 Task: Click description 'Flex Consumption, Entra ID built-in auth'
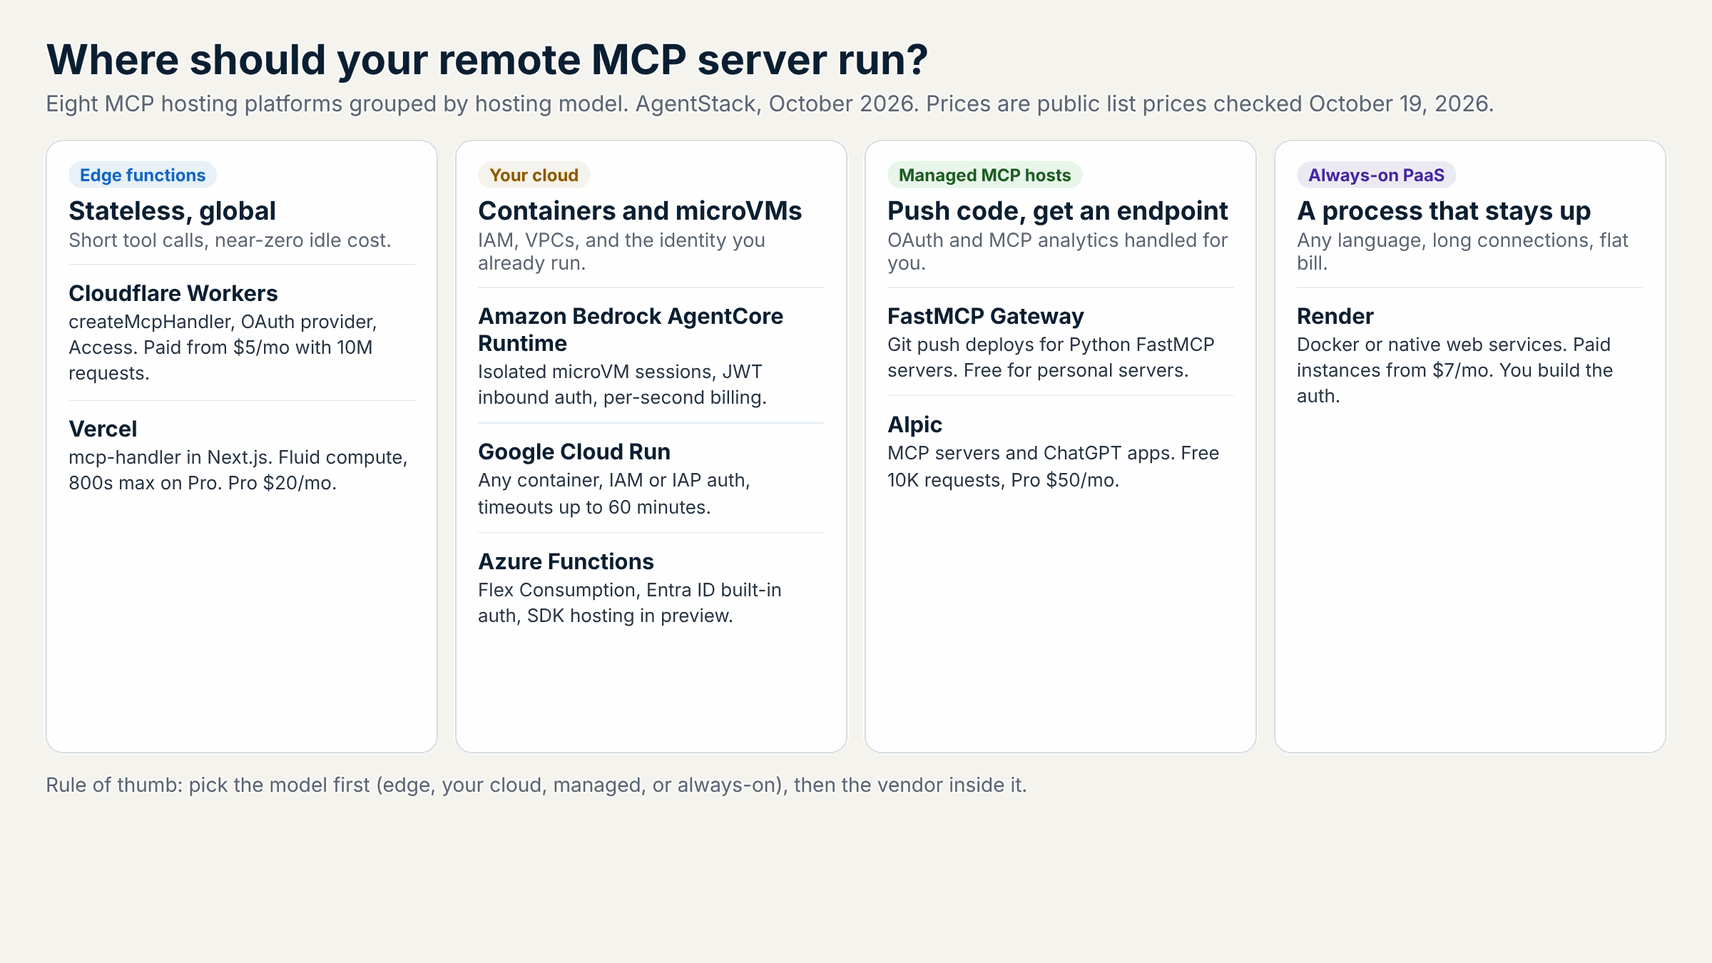(629, 603)
